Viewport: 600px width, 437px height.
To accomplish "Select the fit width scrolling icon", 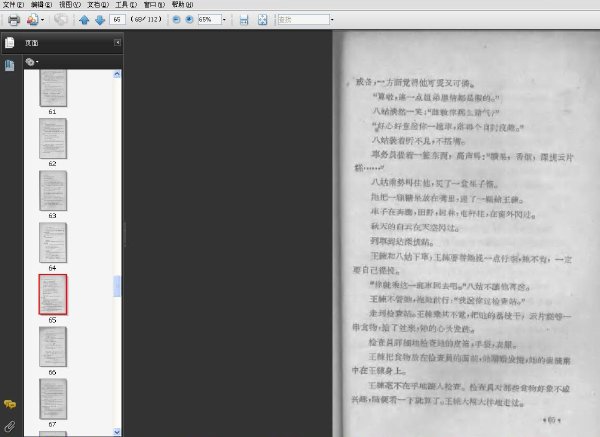I will (x=244, y=20).
